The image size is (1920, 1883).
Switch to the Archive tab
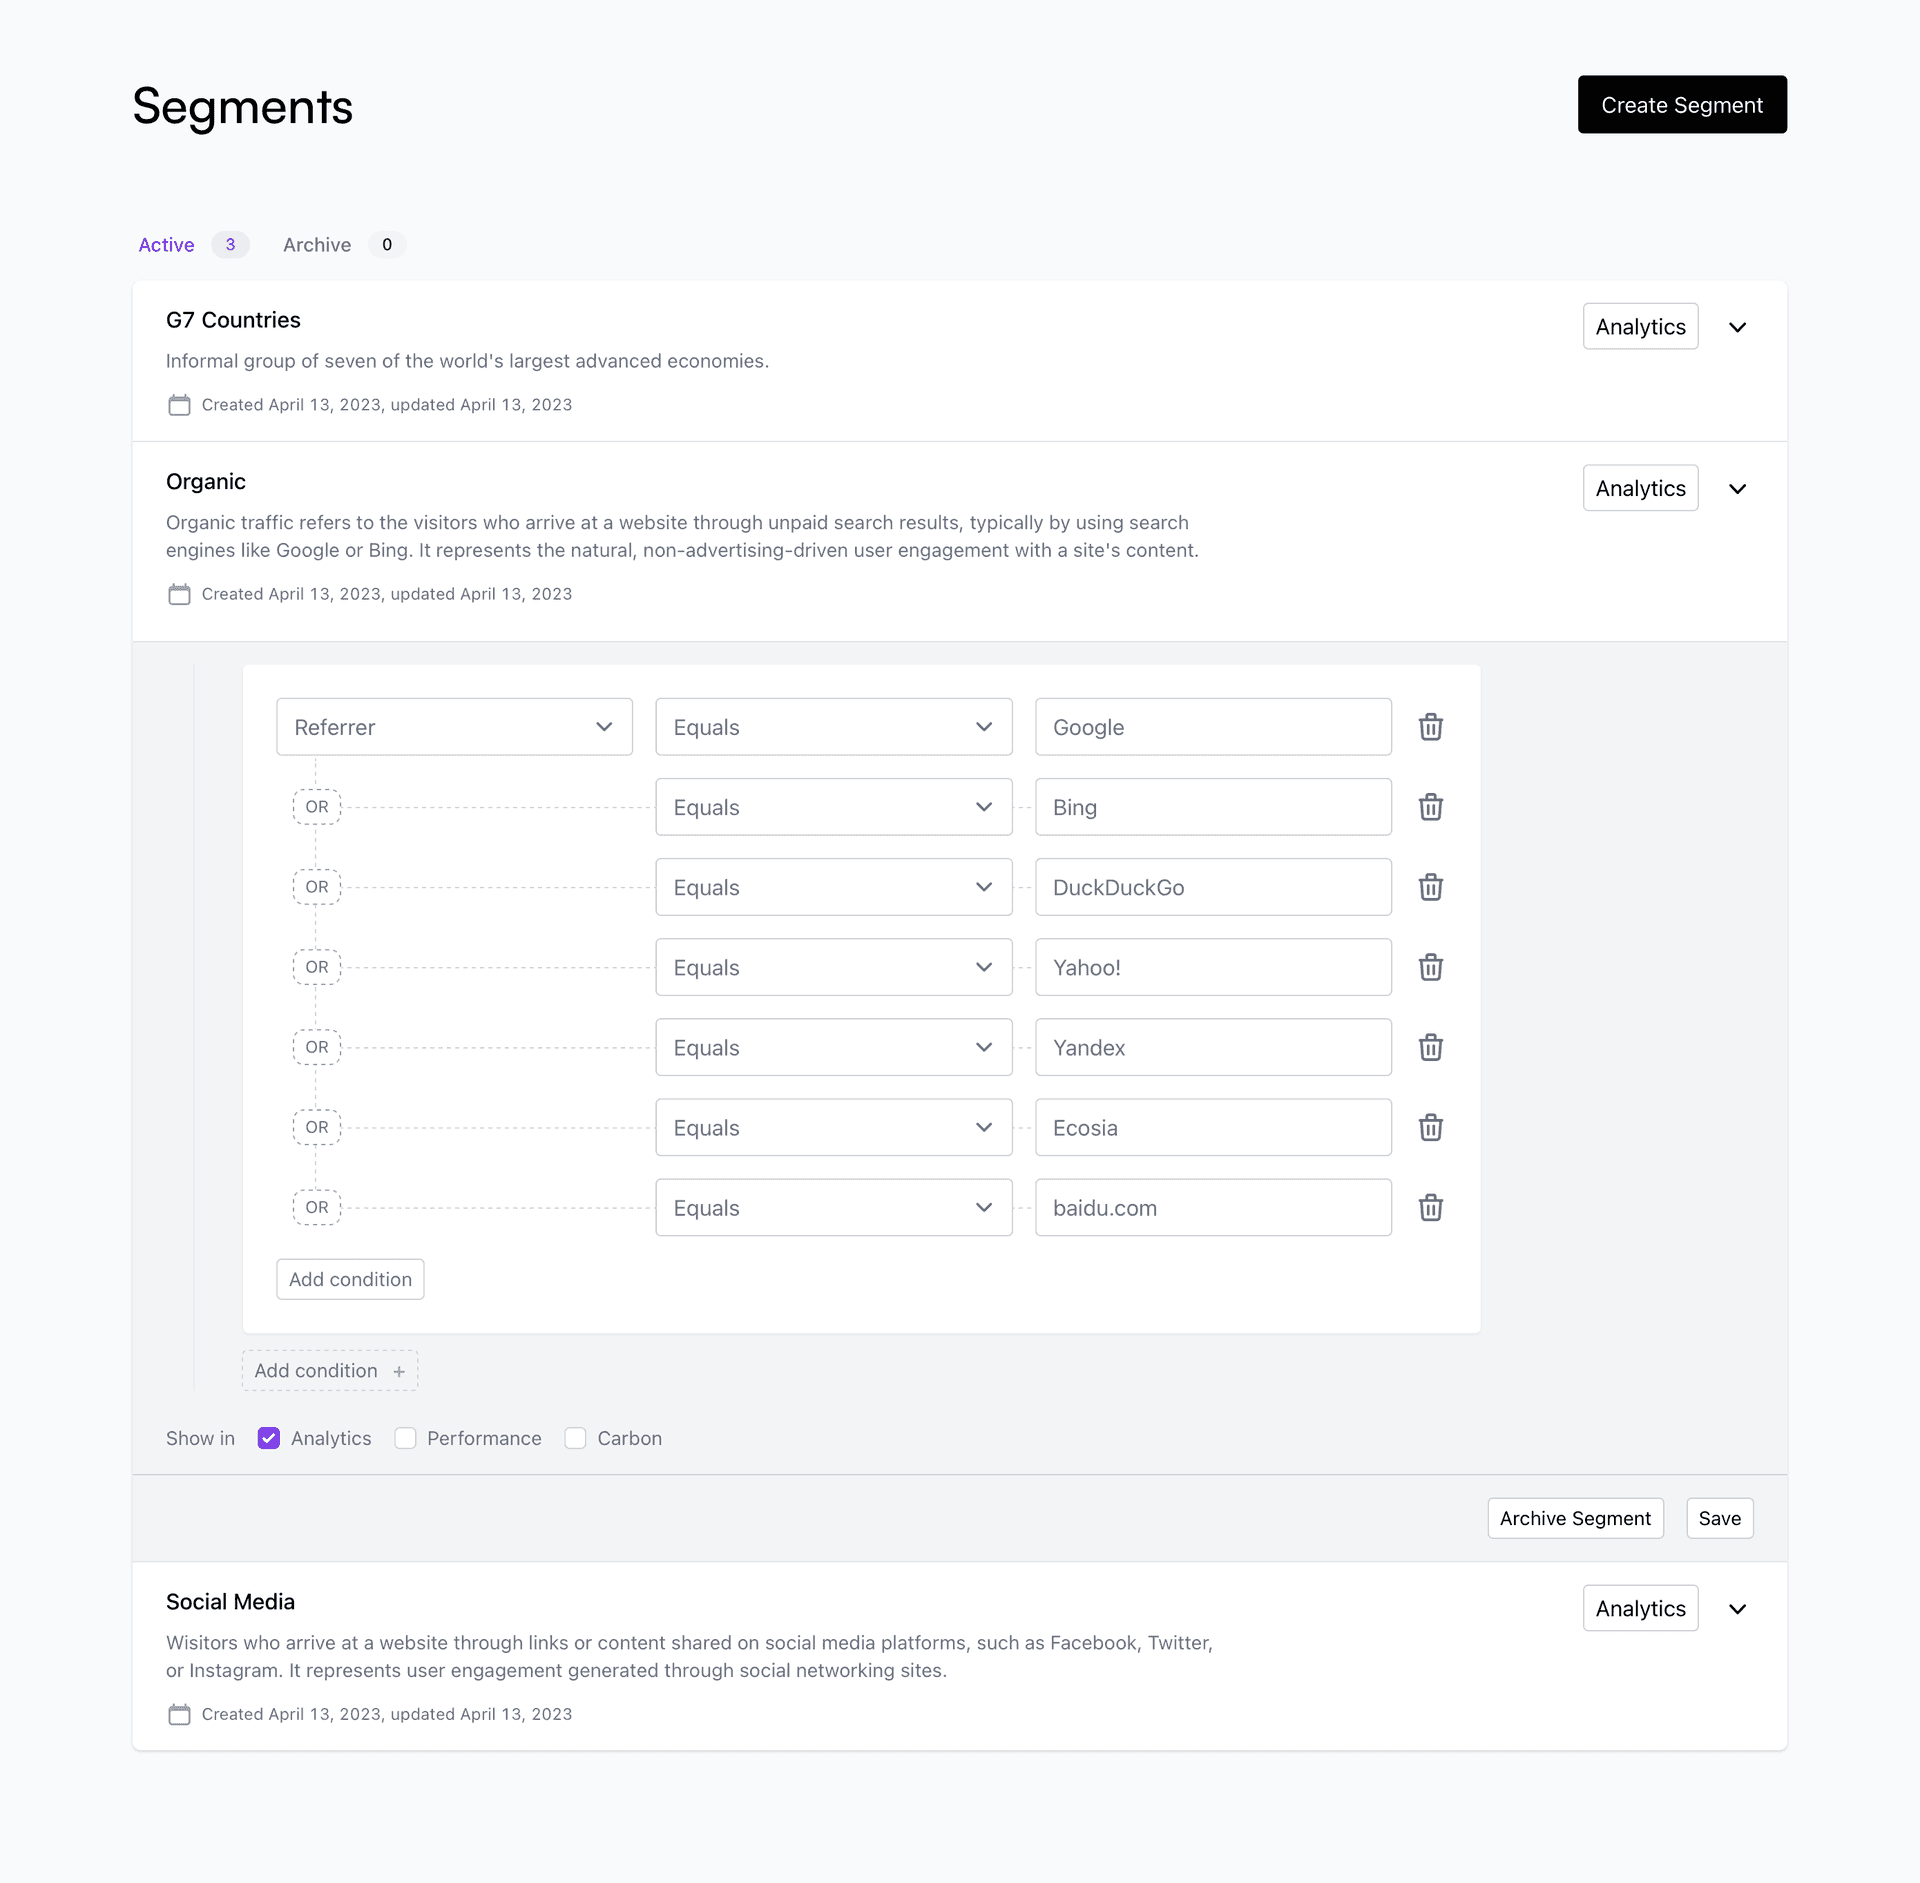coord(316,243)
